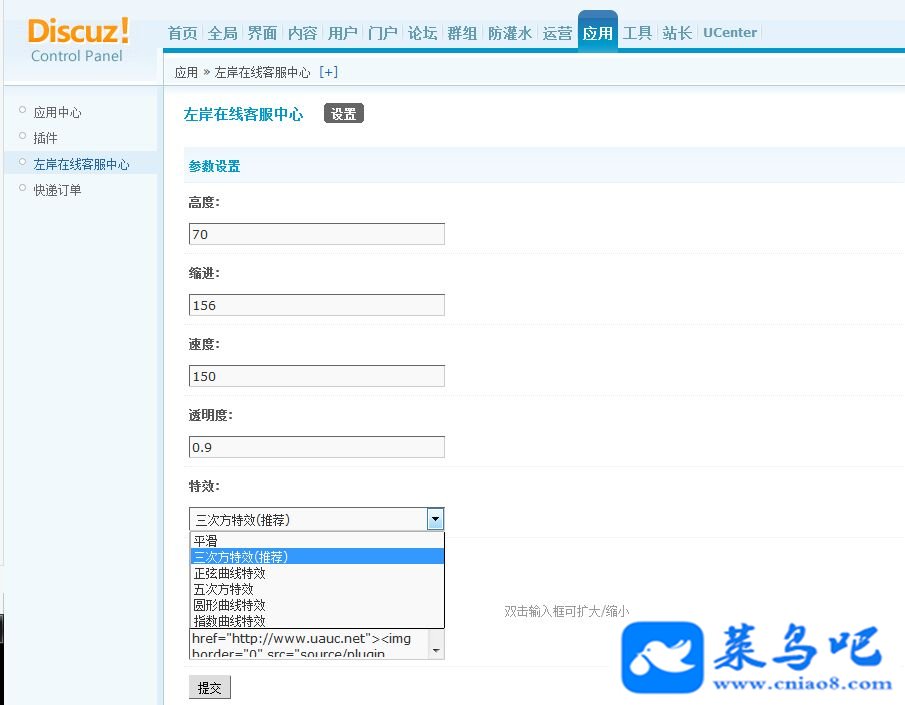Viewport: 905px width, 705px height.
Task: Switch to the 全局 top menu tab
Action: (x=223, y=33)
